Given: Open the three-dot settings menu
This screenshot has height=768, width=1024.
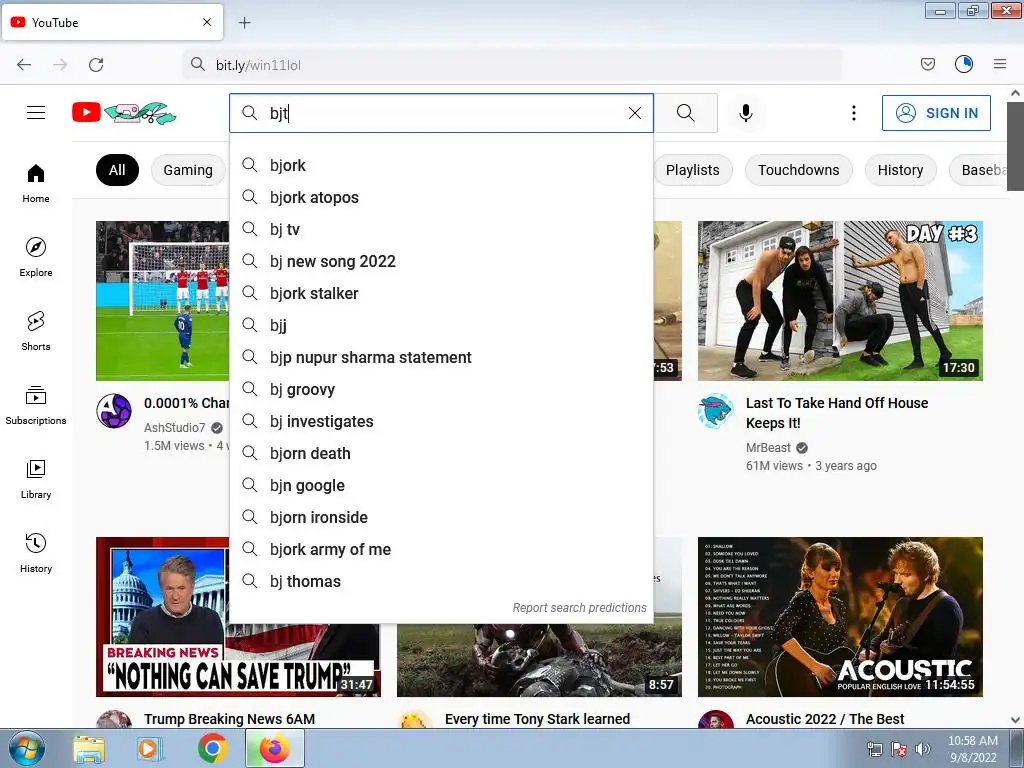Looking at the screenshot, I should 854,113.
